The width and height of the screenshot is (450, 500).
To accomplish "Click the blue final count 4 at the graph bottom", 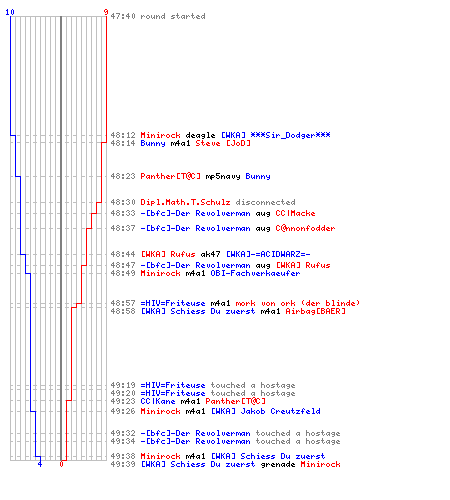I will (40, 464).
